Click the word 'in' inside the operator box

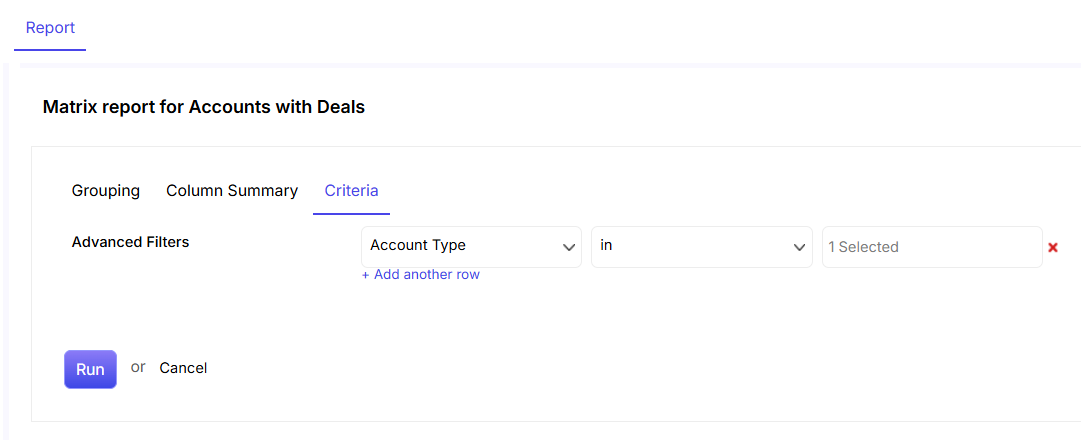pyautogui.click(x=606, y=245)
